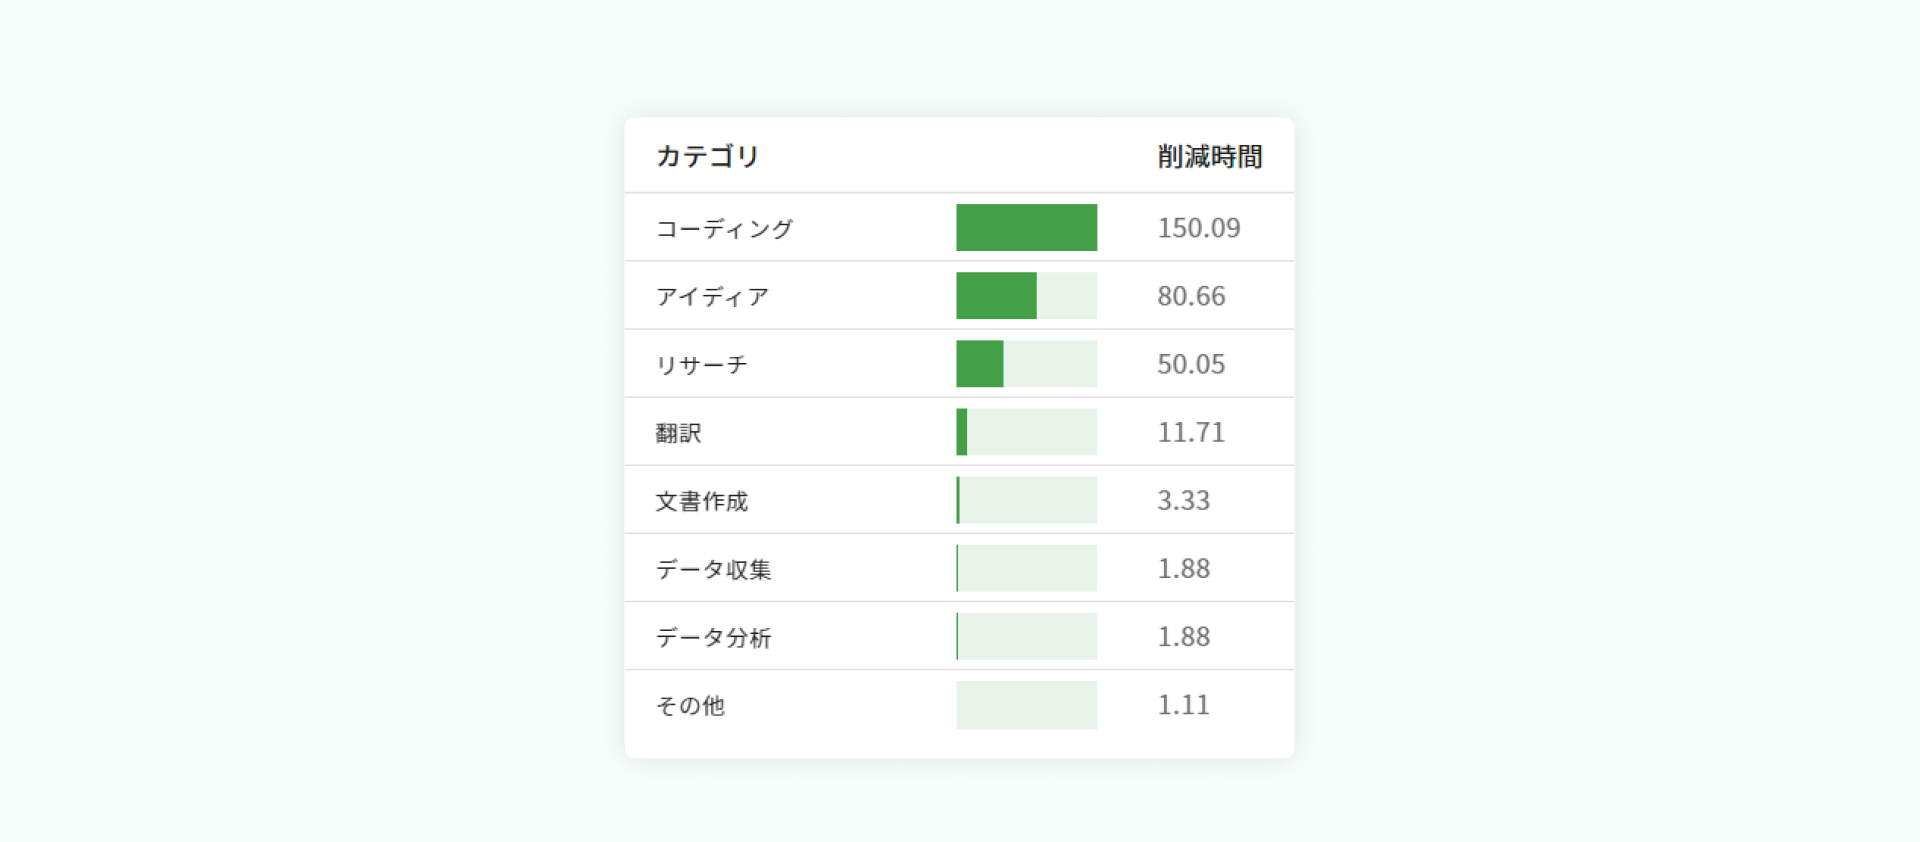Viewport: 1920px width, 842px height.
Task: Click the データ収集 category label
Action: pyautogui.click(x=713, y=568)
